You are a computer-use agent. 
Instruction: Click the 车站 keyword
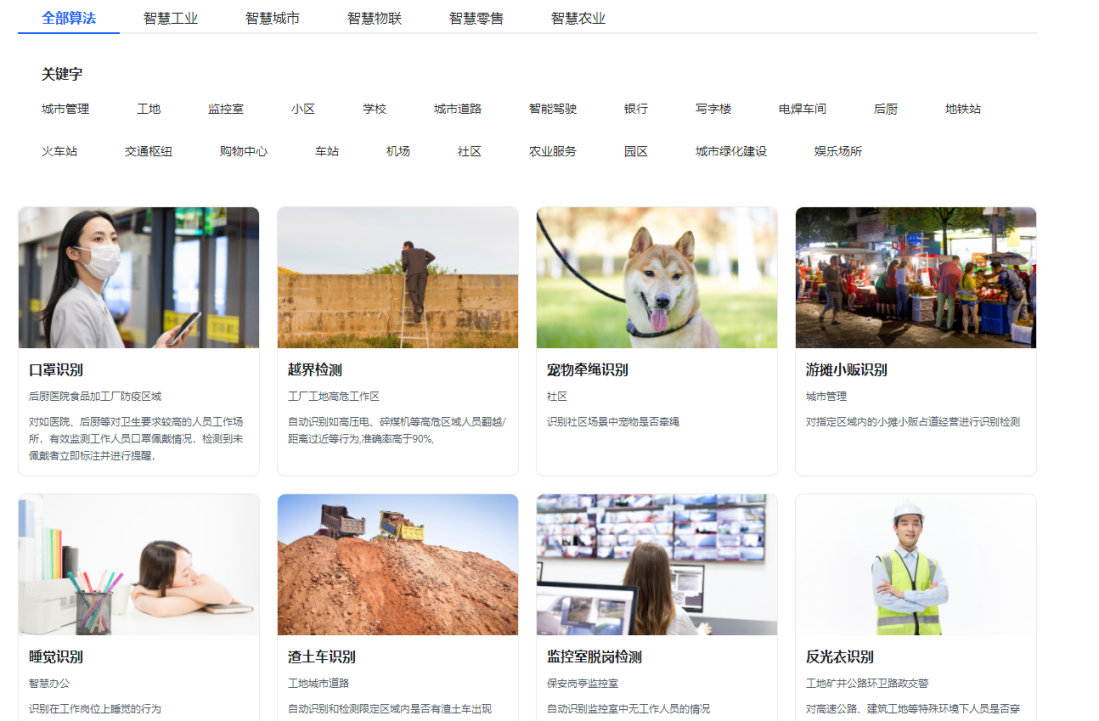[x=327, y=151]
